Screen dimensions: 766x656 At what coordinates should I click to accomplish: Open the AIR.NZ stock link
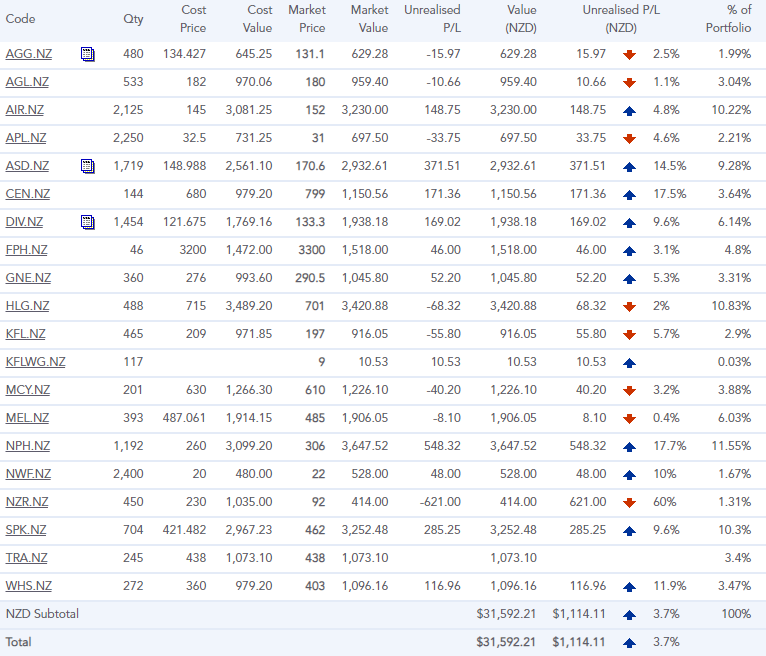[27, 110]
